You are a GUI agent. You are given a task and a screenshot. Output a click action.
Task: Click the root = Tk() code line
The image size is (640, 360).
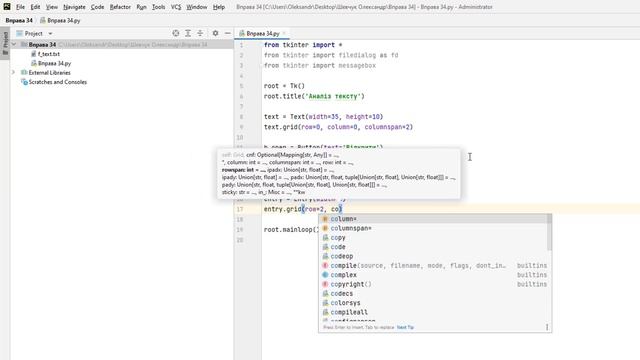284,86
